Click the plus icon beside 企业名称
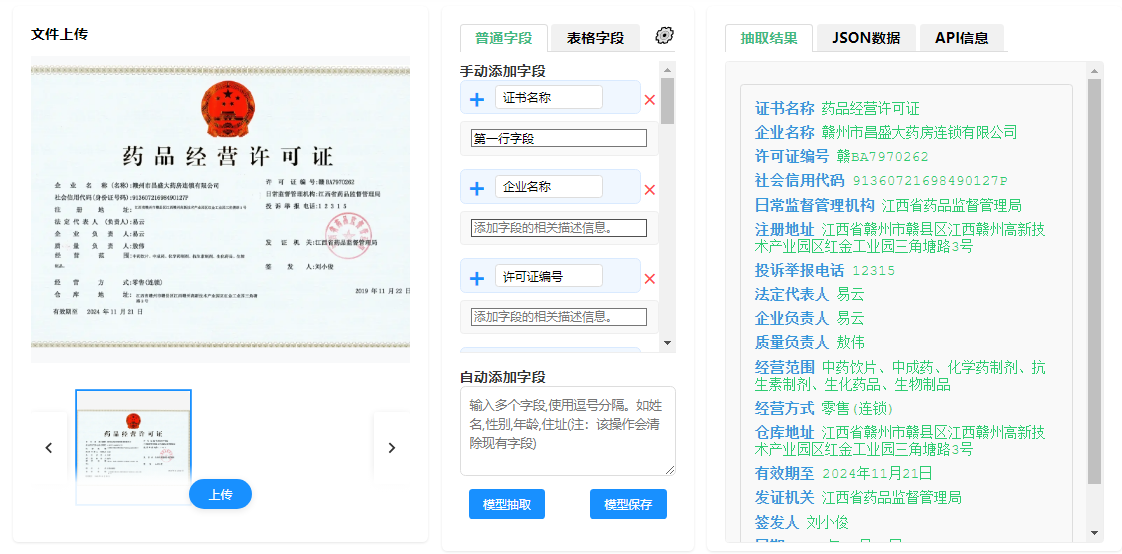 (x=477, y=189)
